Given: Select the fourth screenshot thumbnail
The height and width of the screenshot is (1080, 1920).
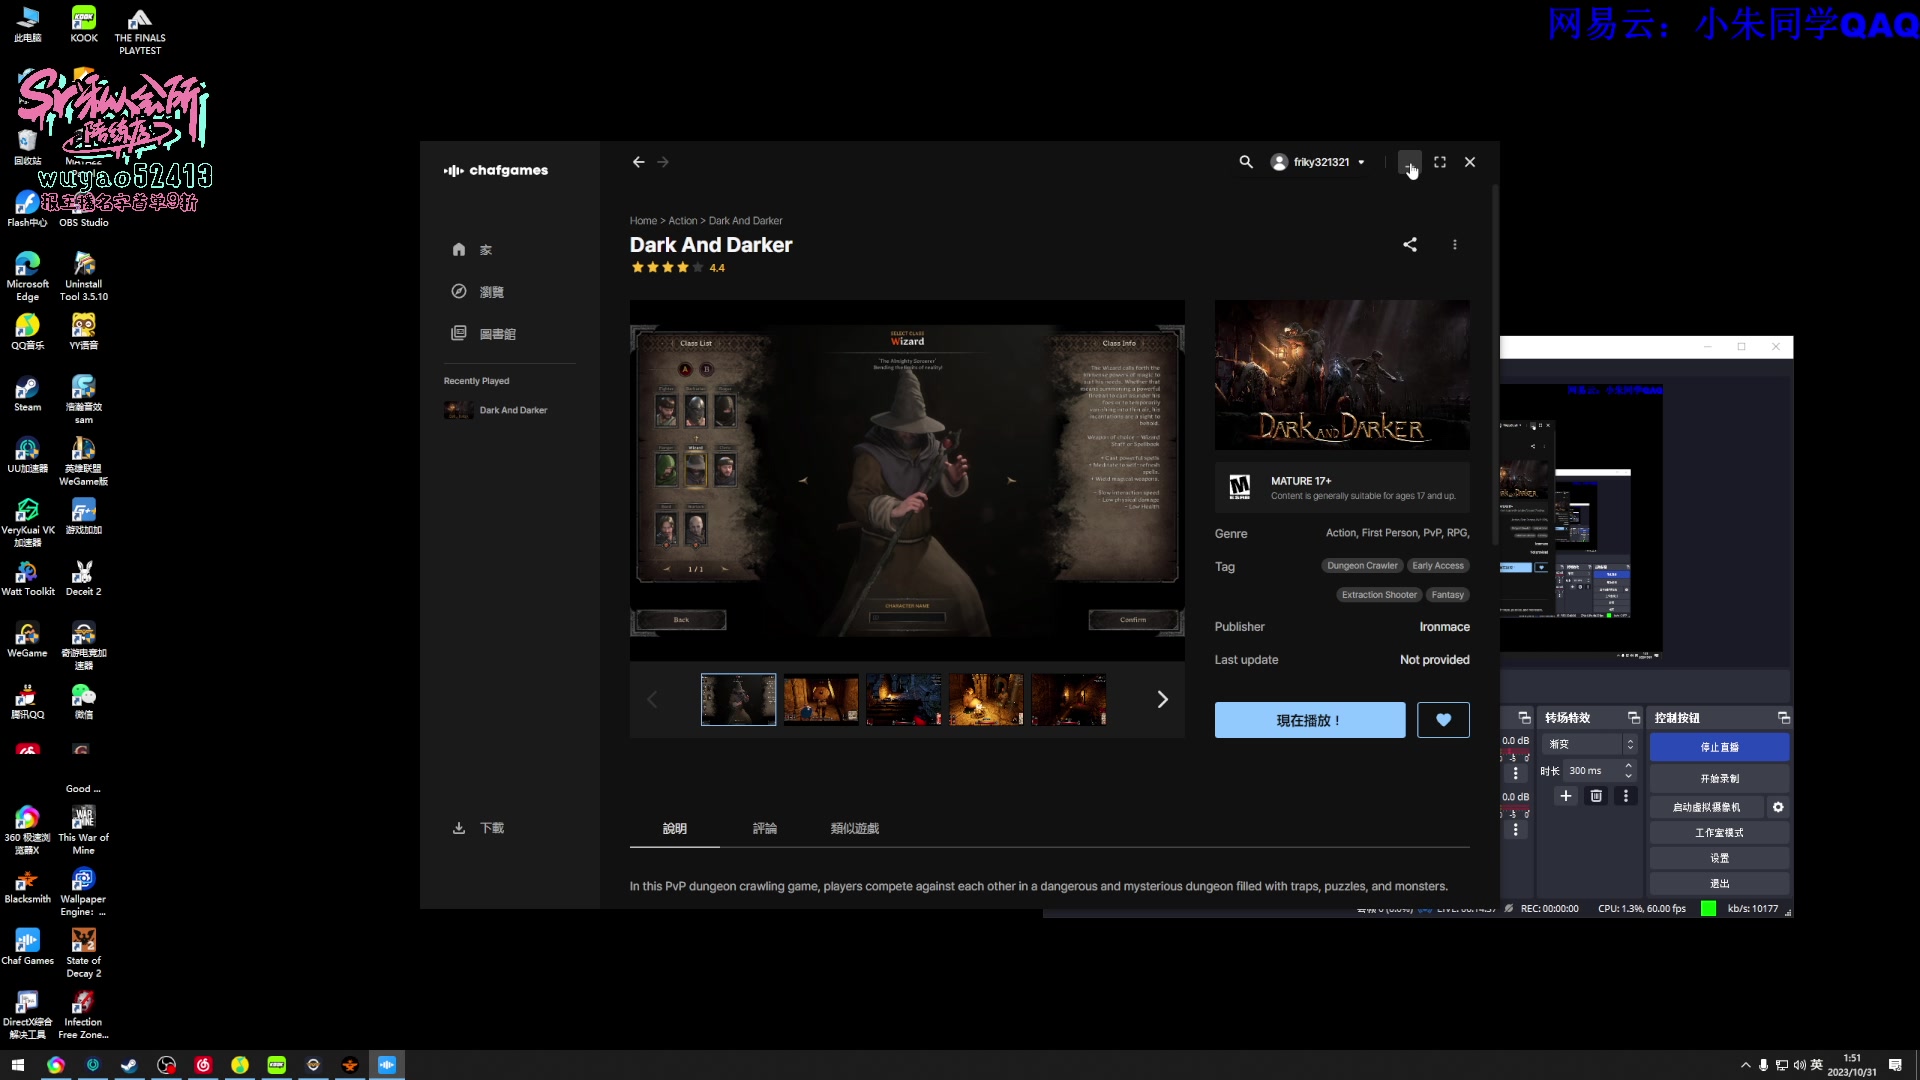Looking at the screenshot, I should [986, 699].
